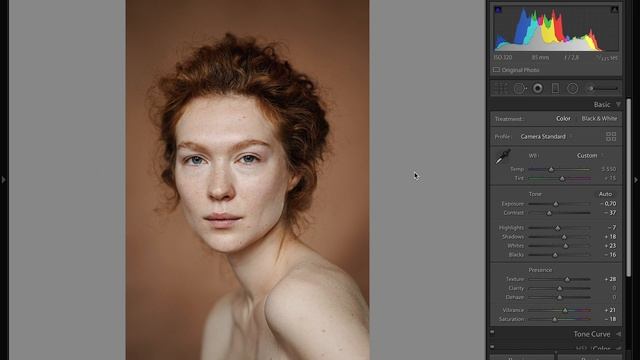Viewport: 640px width, 360px height.
Task: Select the Spot Removal tool
Action: coord(520,88)
